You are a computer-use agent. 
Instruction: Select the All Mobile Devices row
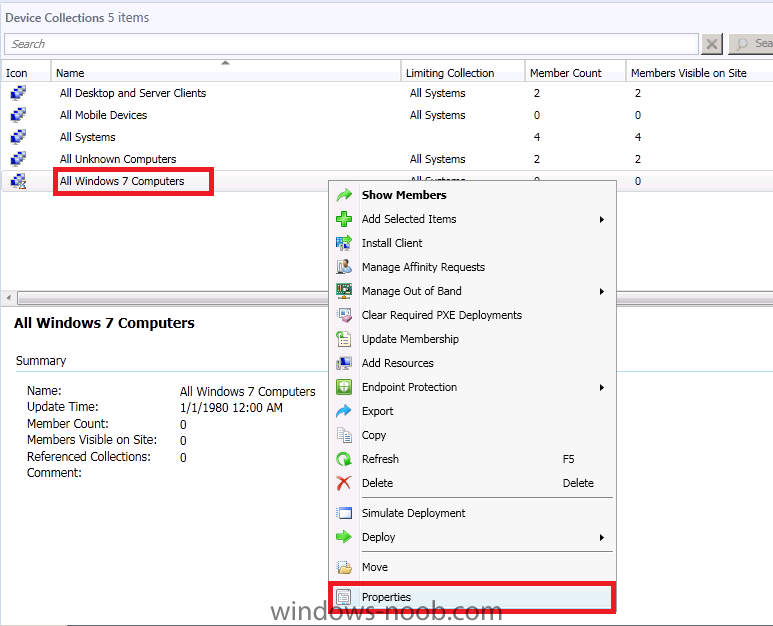click(386, 115)
